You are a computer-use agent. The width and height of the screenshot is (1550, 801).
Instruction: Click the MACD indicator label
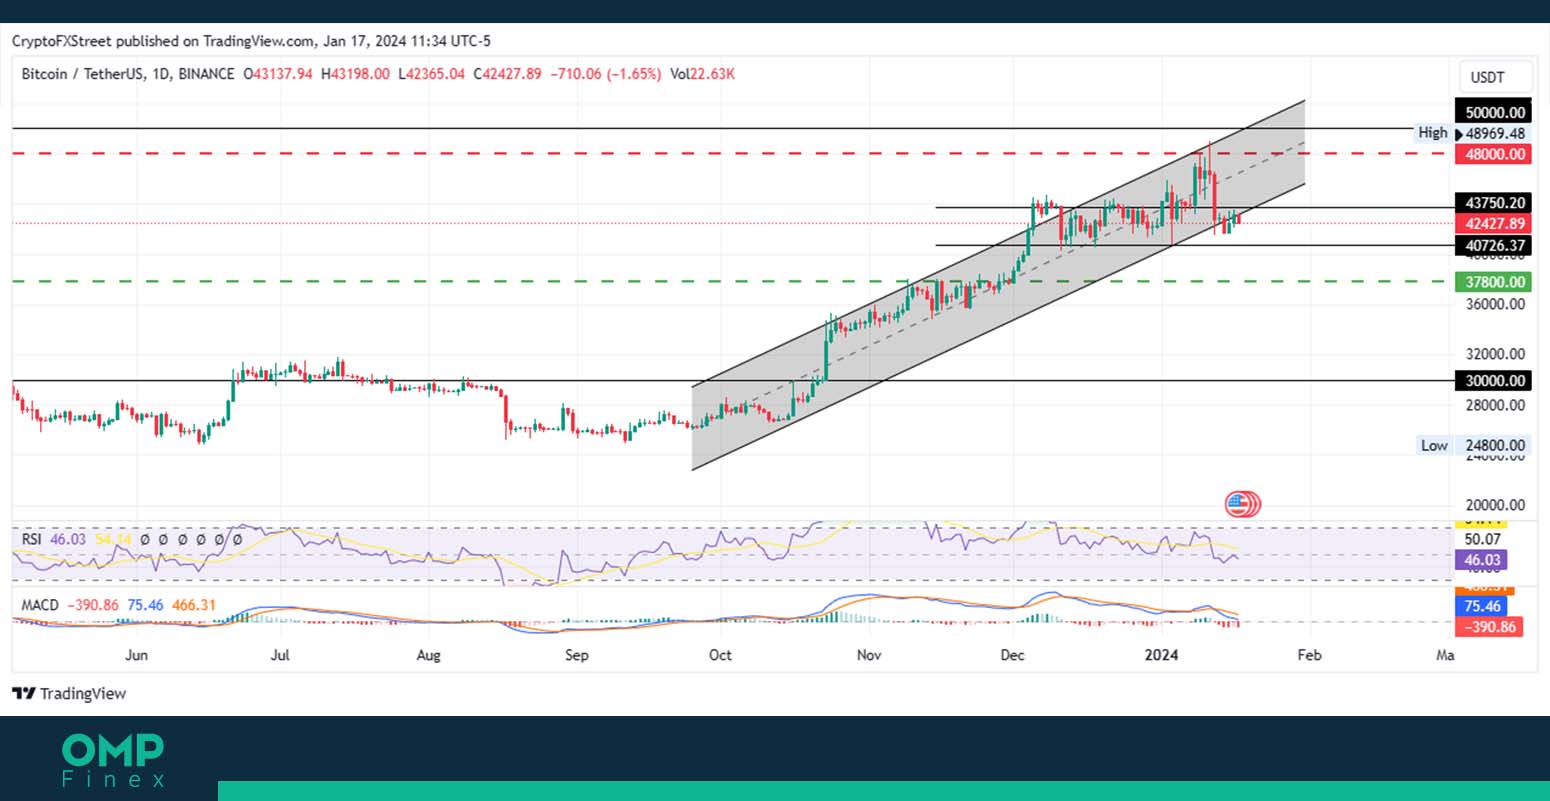40,606
